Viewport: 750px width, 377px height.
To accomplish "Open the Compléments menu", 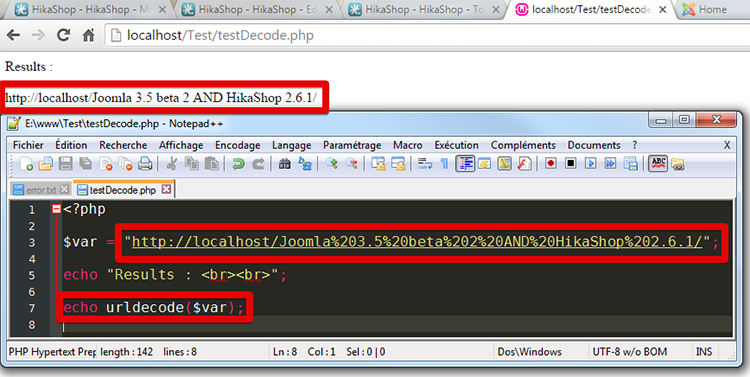I will coord(523,145).
